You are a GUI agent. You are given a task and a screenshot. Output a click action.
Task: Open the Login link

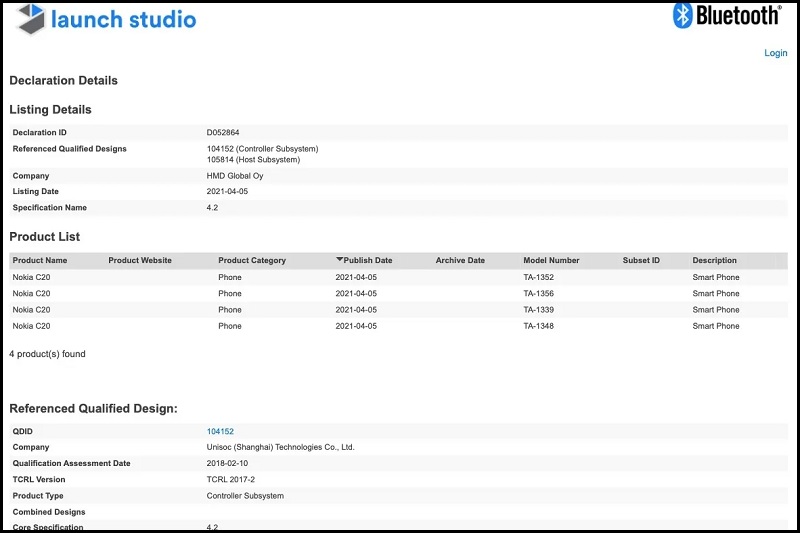click(776, 53)
